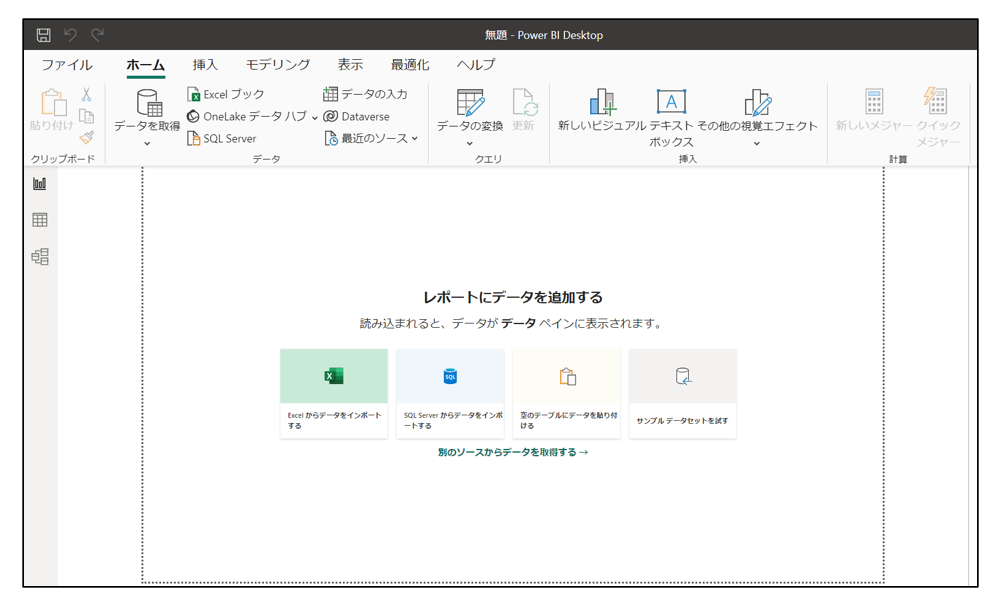Expand the OneLake データ ハブ dropdown arrow

point(314,117)
